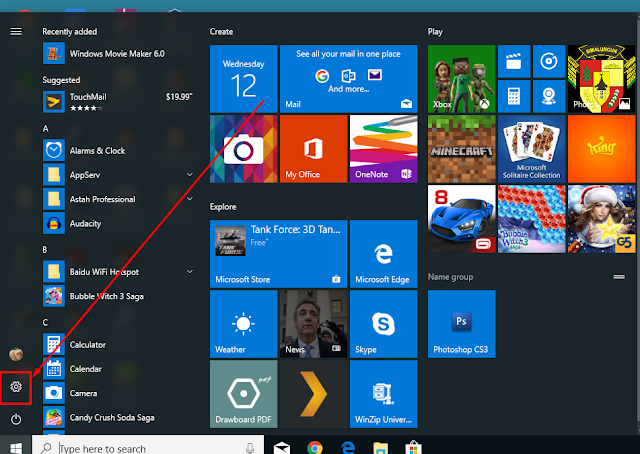Open the Calculator small tile
This screenshot has height=454, width=640.
click(514, 96)
